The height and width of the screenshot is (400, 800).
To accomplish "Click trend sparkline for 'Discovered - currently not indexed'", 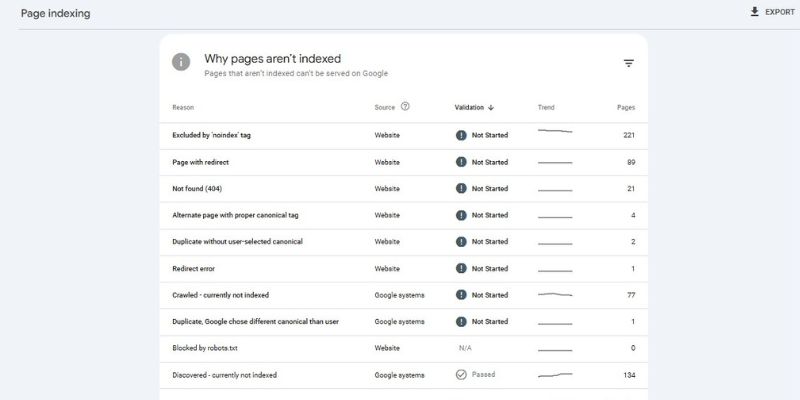I will click(555, 375).
